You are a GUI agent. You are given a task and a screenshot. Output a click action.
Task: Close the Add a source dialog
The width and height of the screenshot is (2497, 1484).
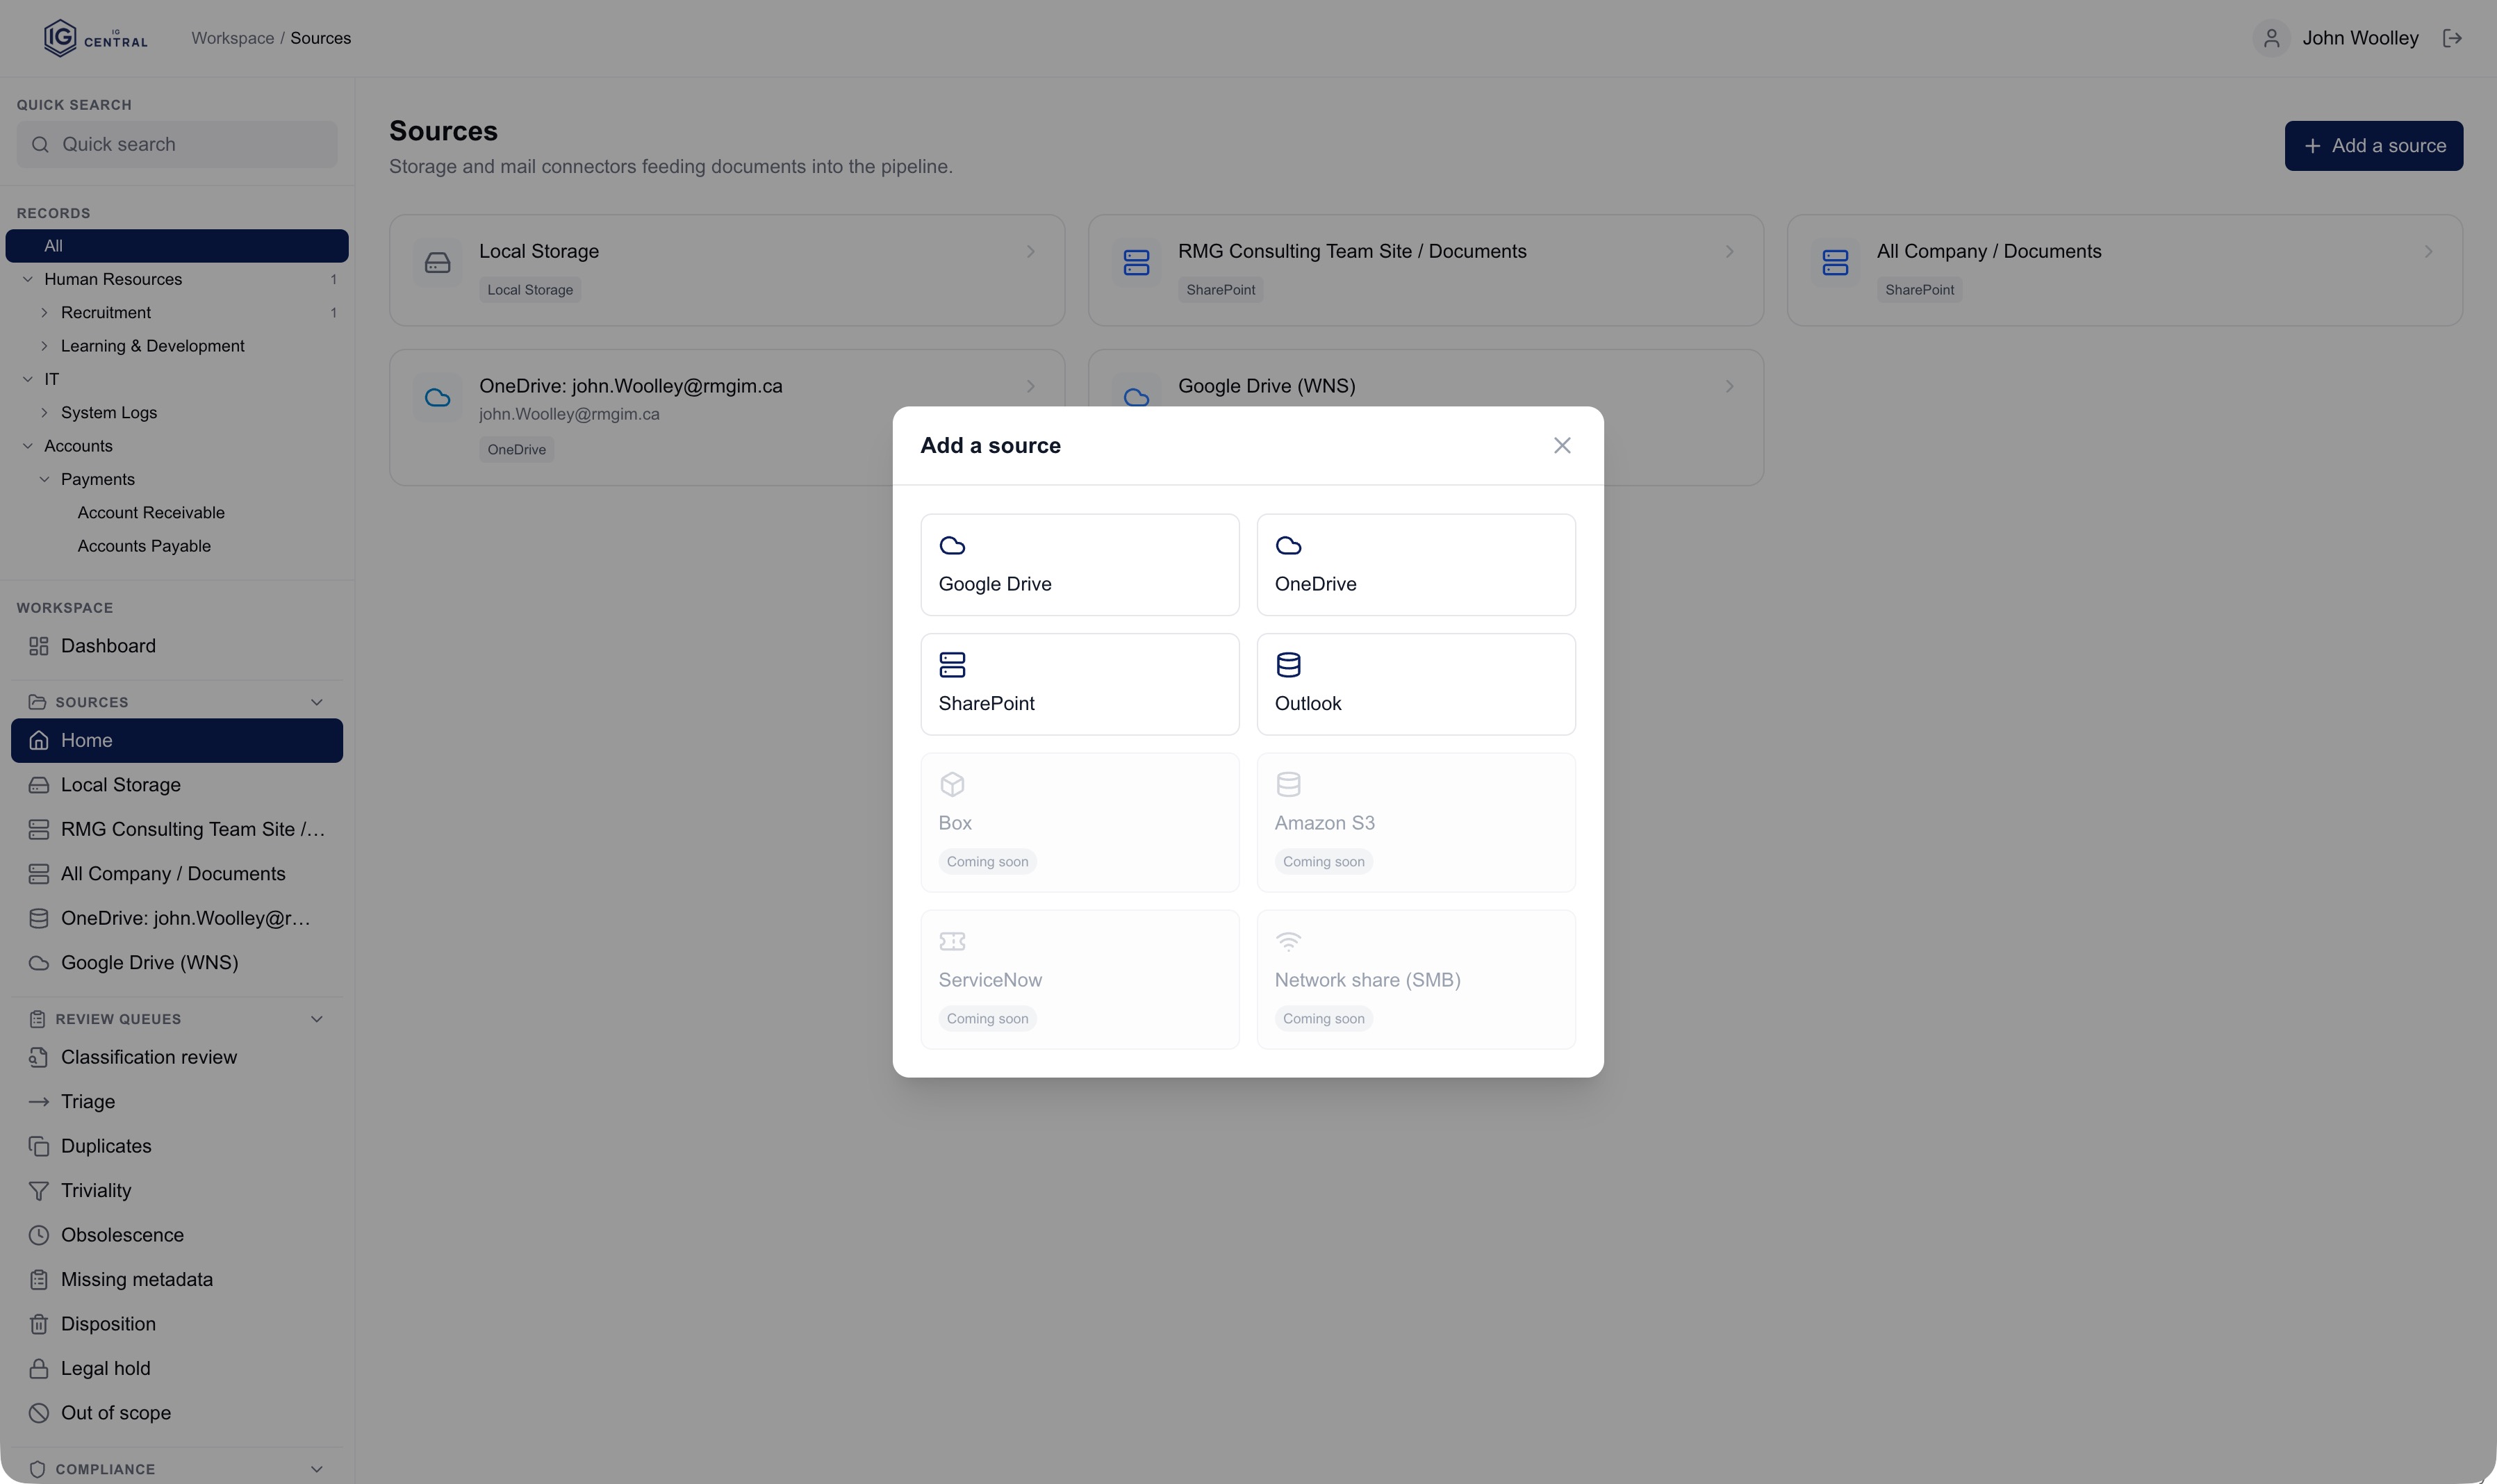pyautogui.click(x=1562, y=446)
